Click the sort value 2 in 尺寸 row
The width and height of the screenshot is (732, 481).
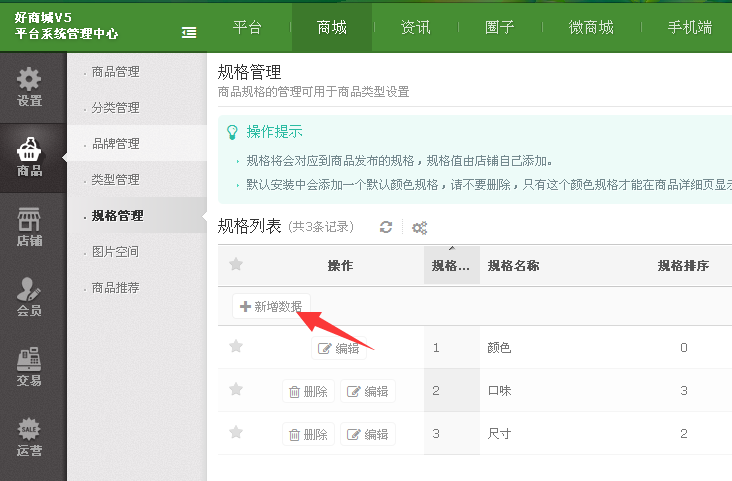pos(684,433)
